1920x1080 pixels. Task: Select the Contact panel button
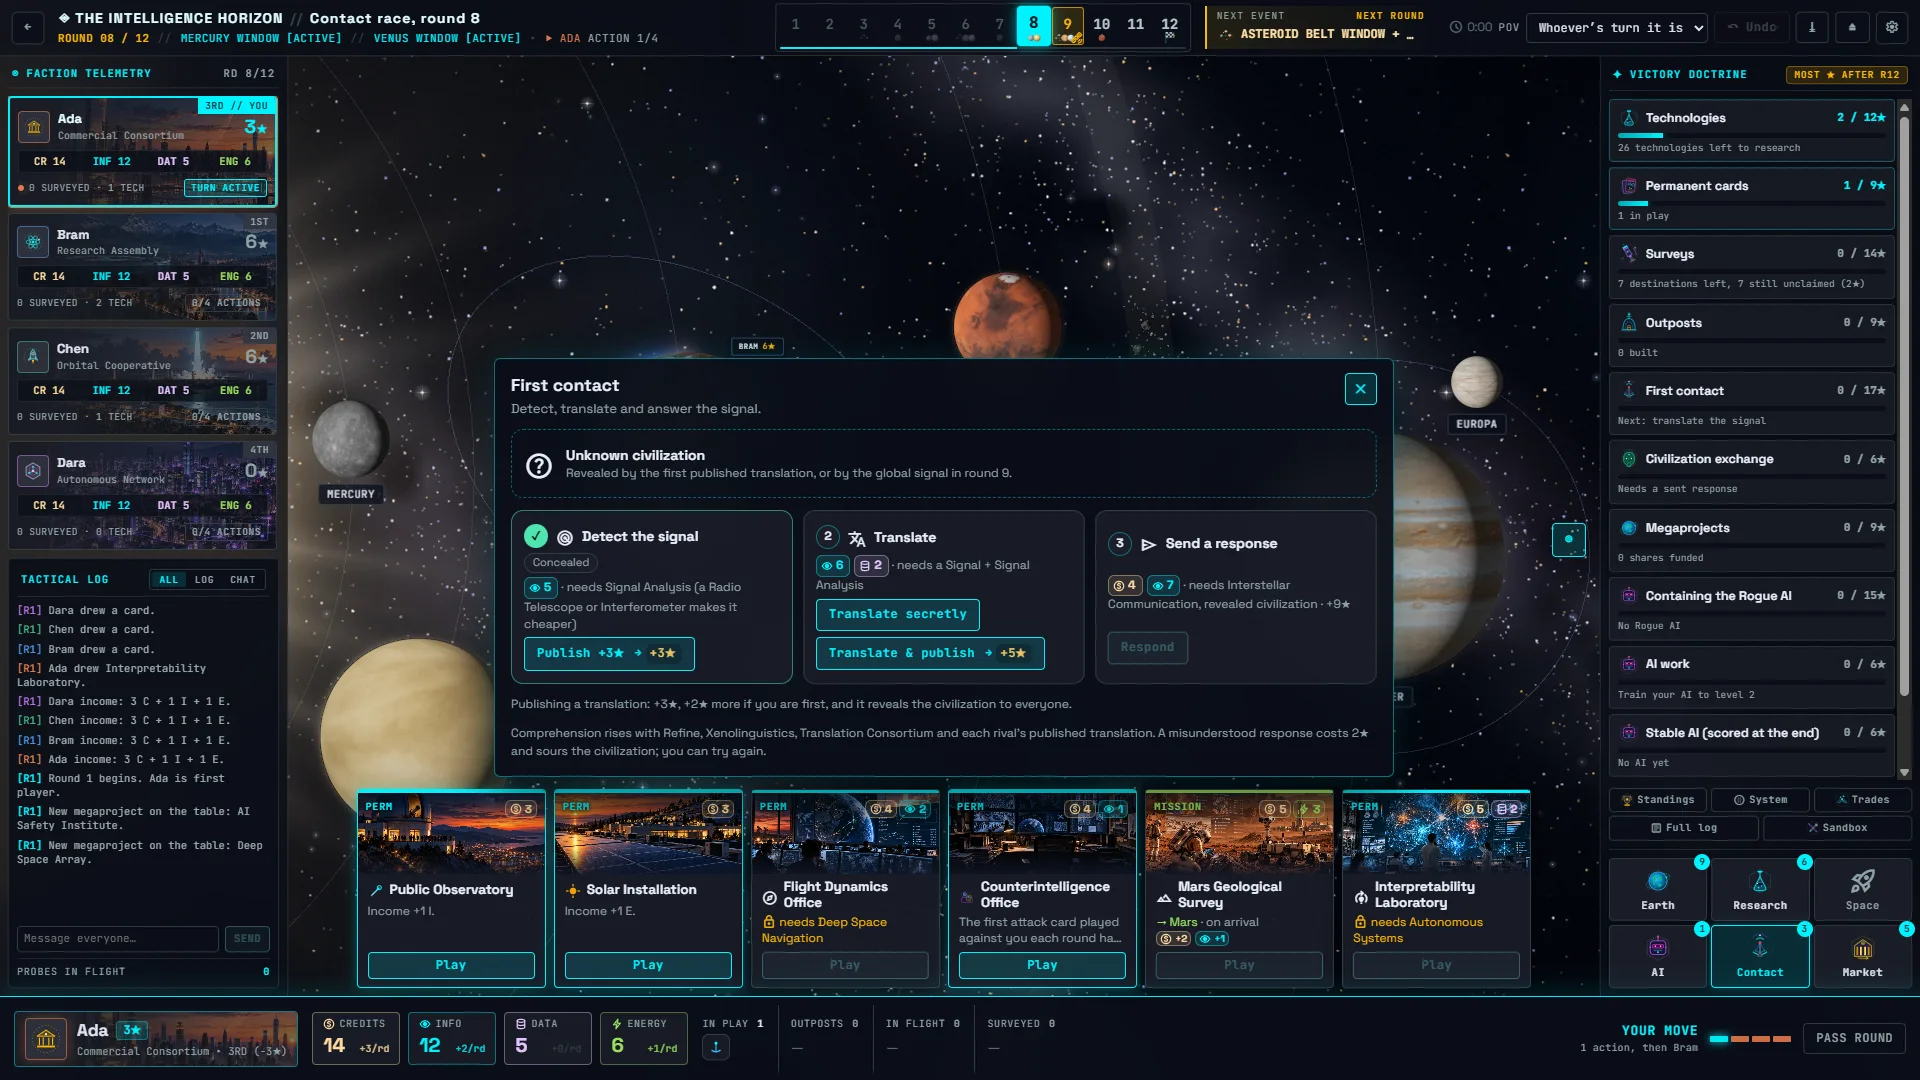click(x=1759, y=956)
